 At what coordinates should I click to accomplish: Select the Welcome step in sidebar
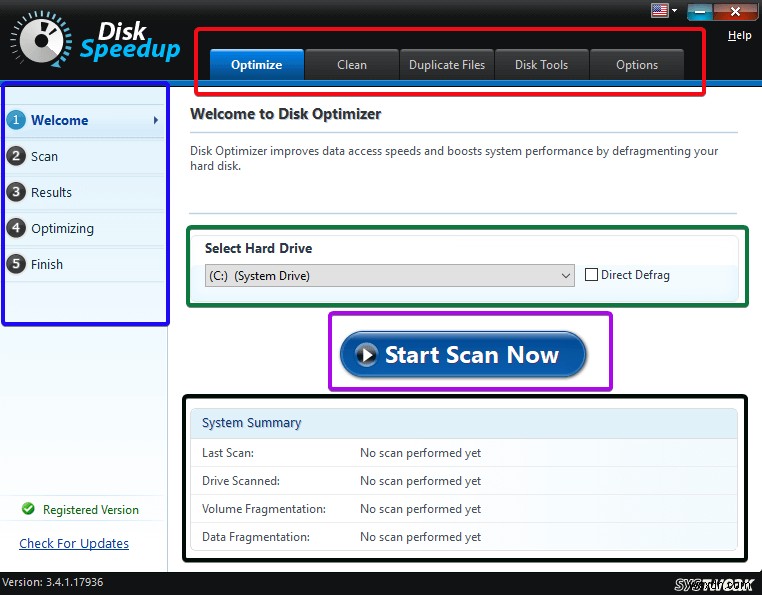click(x=85, y=120)
